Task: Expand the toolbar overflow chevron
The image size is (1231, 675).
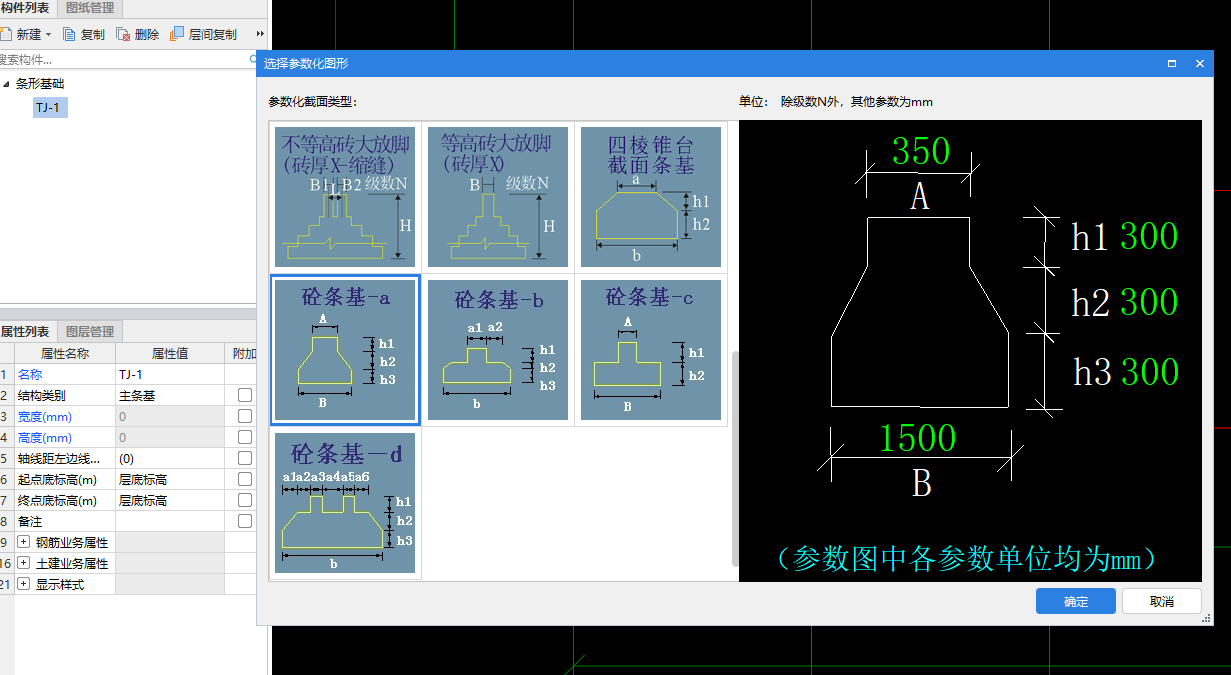Action: (261, 34)
